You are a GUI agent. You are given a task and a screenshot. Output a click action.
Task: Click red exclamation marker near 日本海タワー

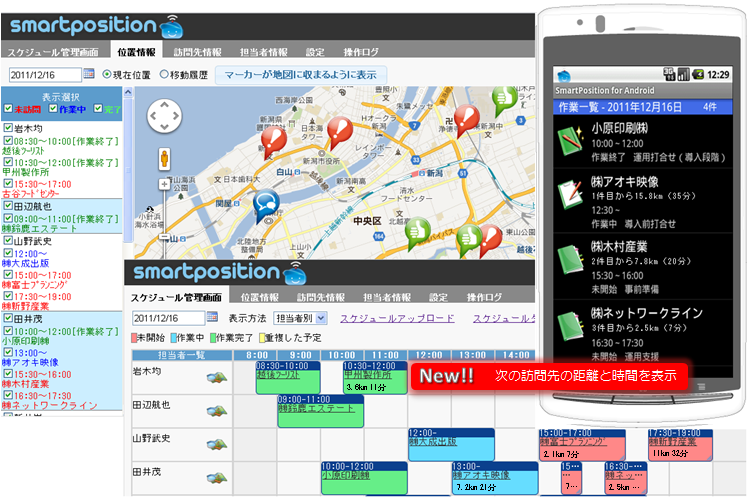tap(340, 130)
